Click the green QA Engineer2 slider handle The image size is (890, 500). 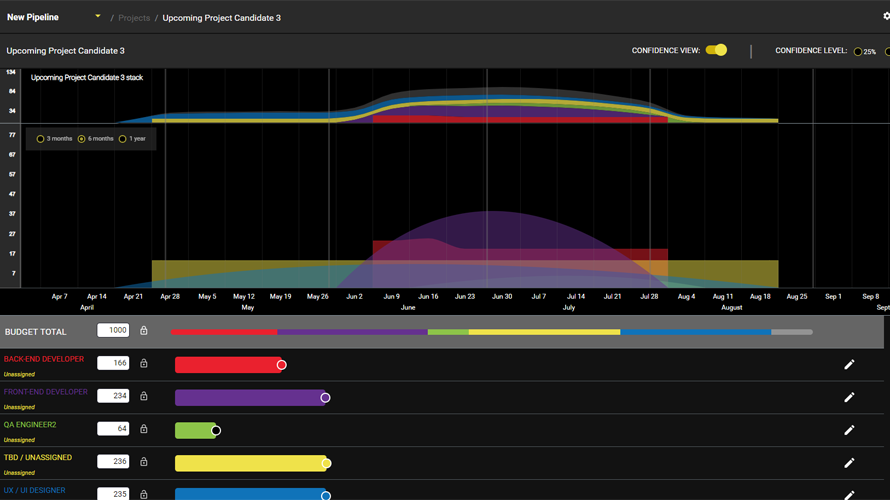pyautogui.click(x=216, y=431)
